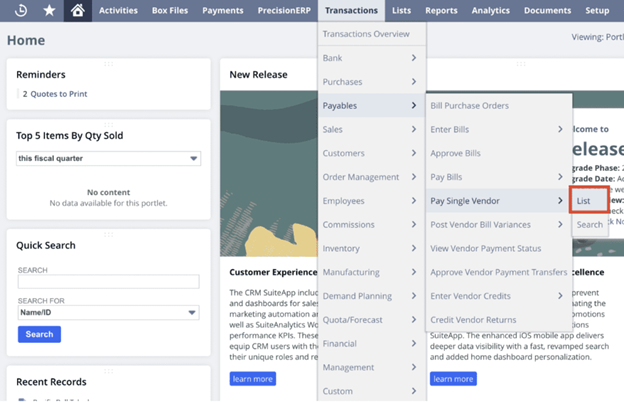624x402 pixels.
Task: Type in the Quick Search field
Action: [109, 282]
